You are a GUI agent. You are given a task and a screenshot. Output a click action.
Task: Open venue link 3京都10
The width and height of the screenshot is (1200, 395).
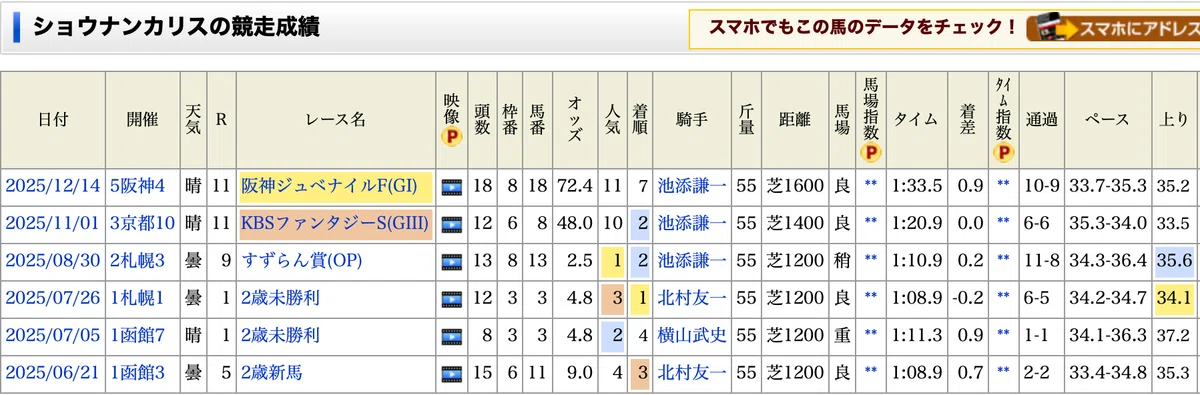coord(143,223)
